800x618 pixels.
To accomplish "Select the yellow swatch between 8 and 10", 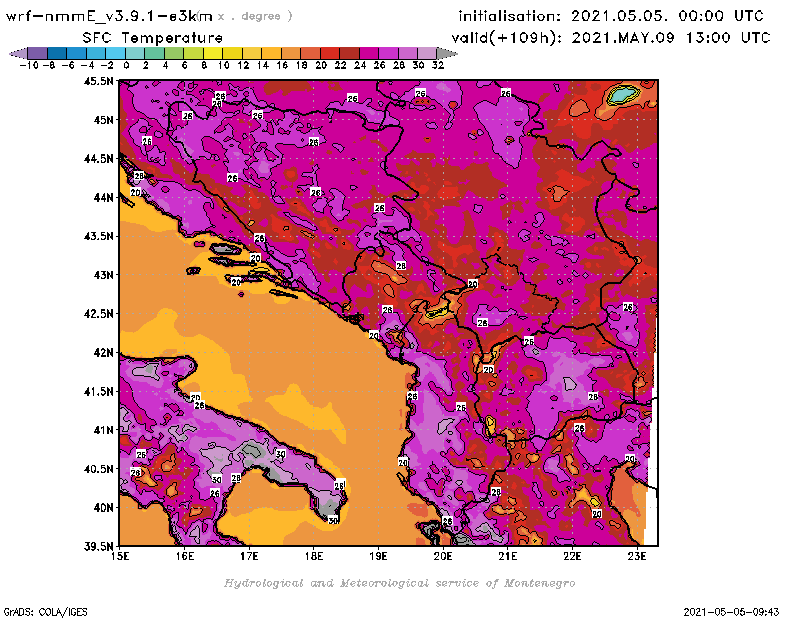I will pyautogui.click(x=211, y=53).
